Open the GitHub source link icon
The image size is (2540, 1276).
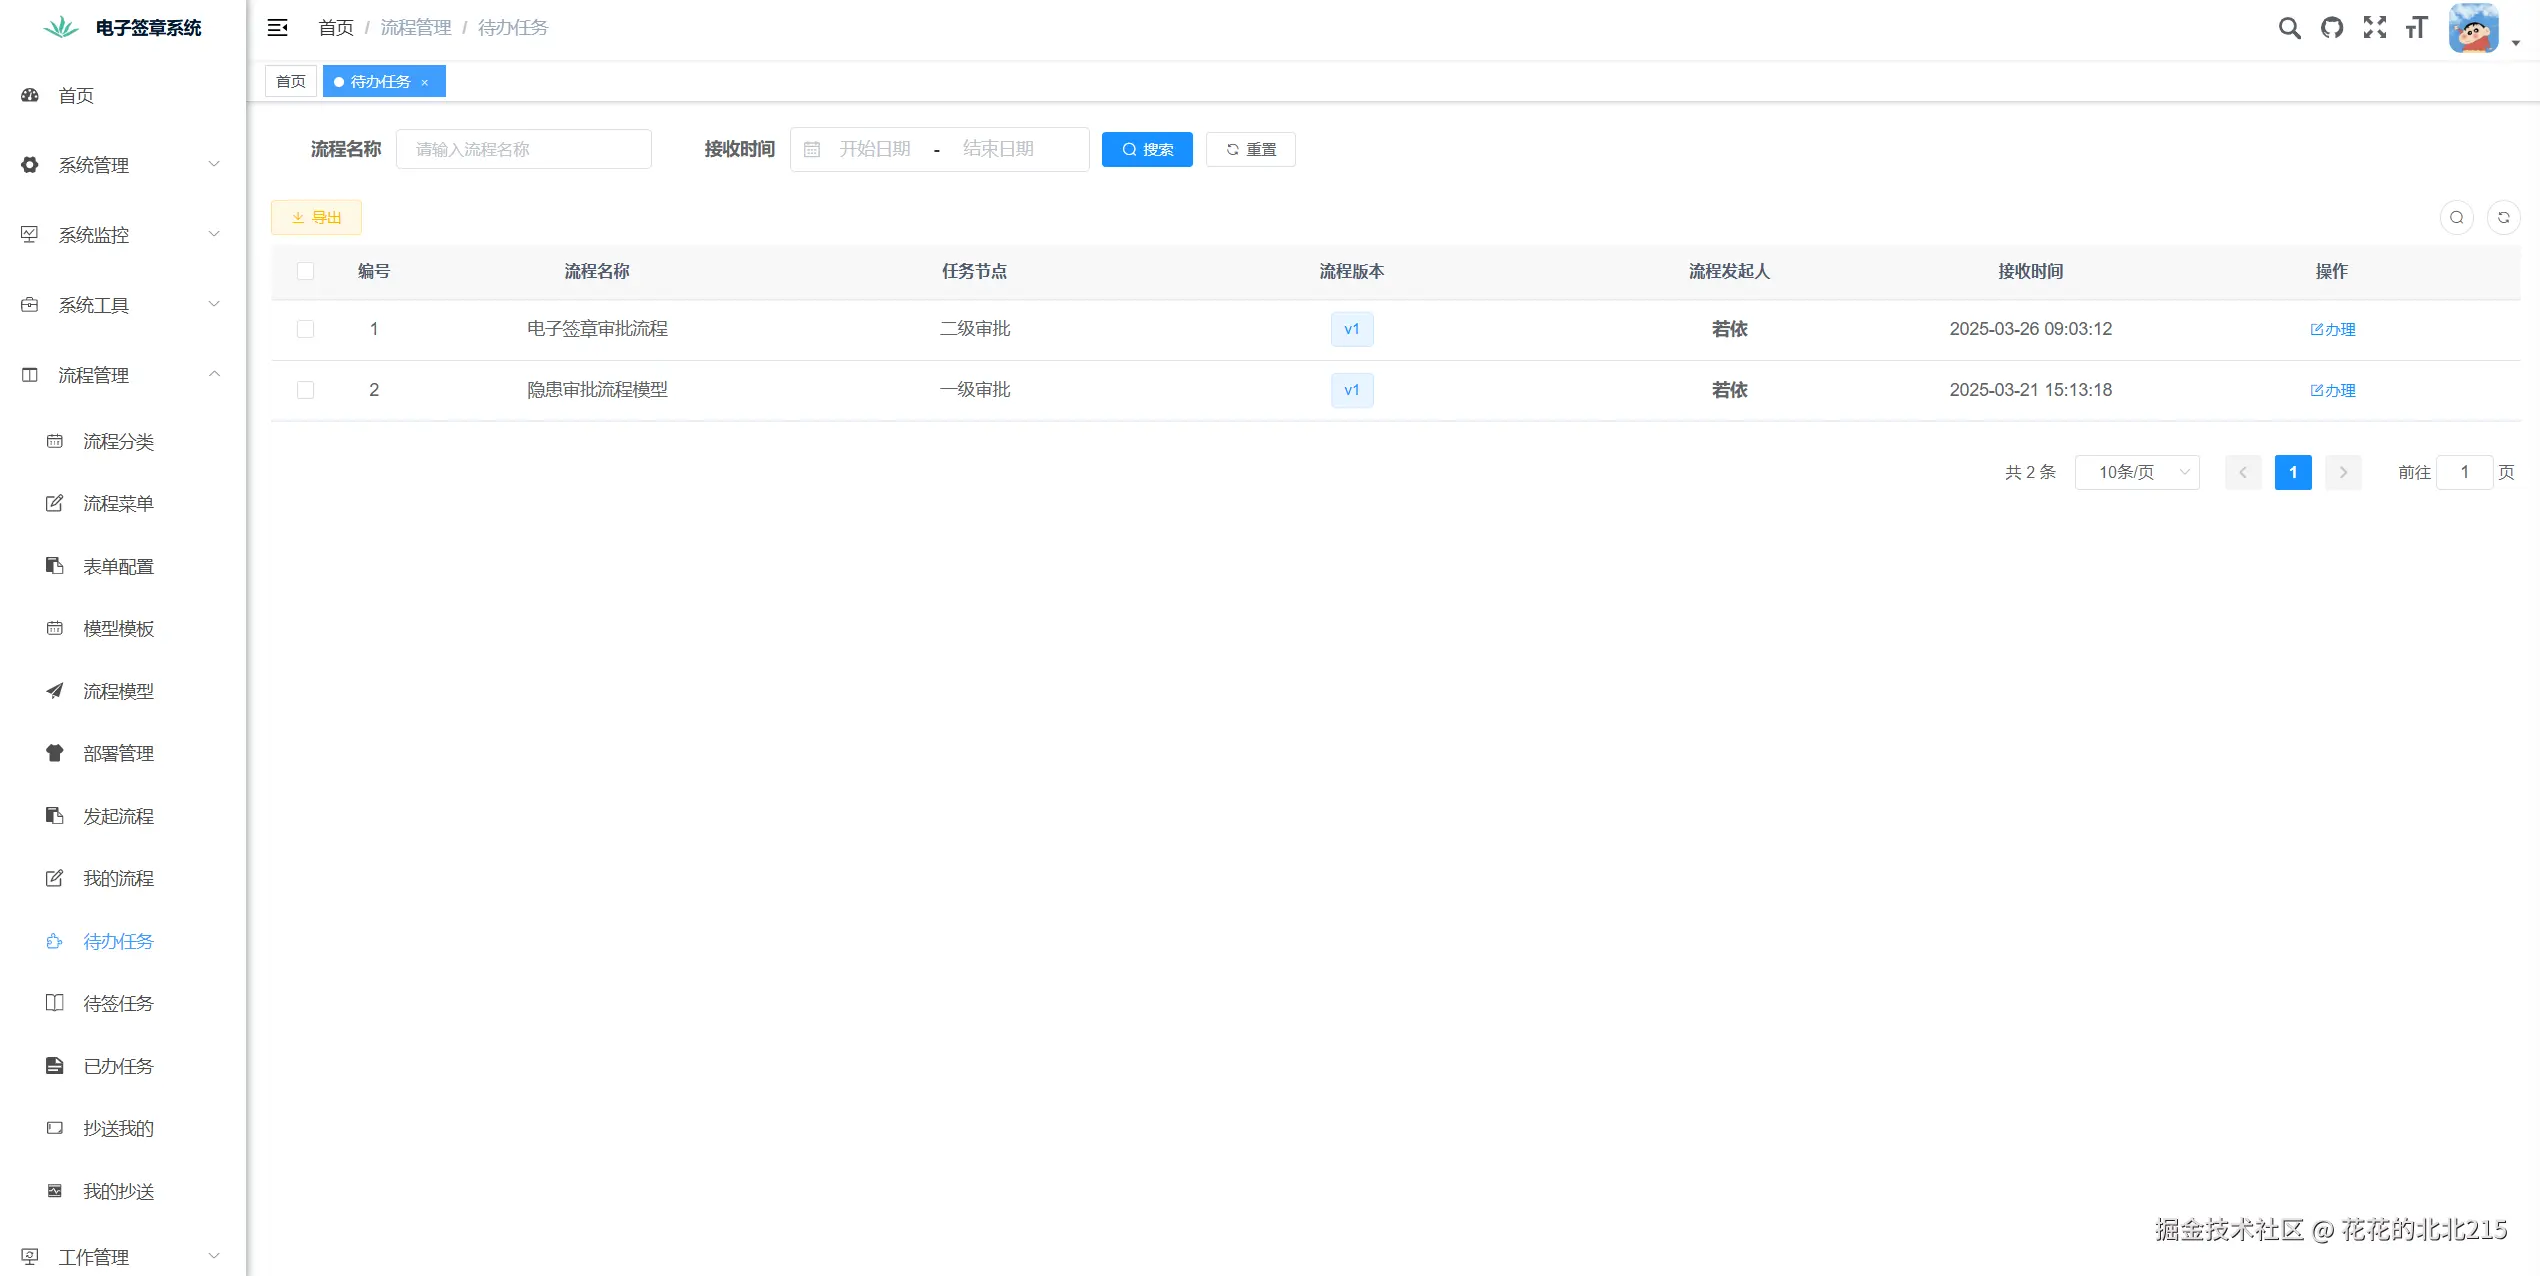tap(2332, 28)
